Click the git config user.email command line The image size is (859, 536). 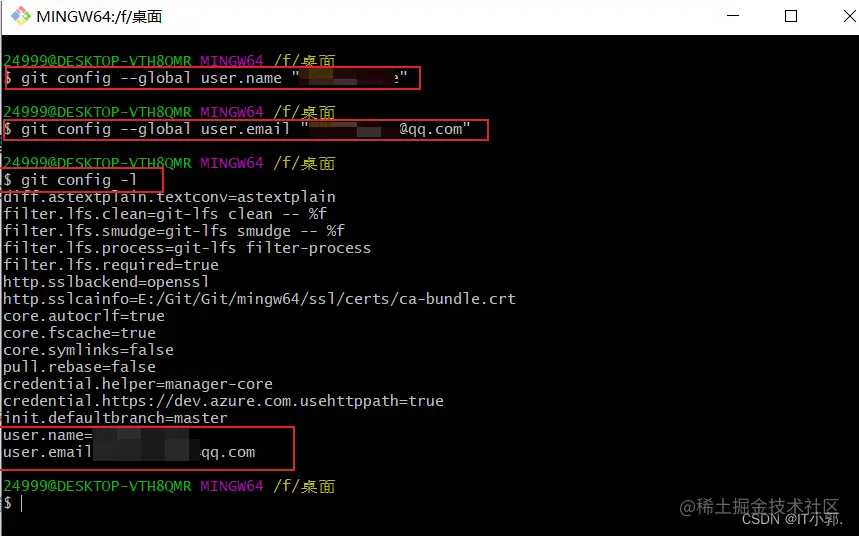[x=246, y=129]
